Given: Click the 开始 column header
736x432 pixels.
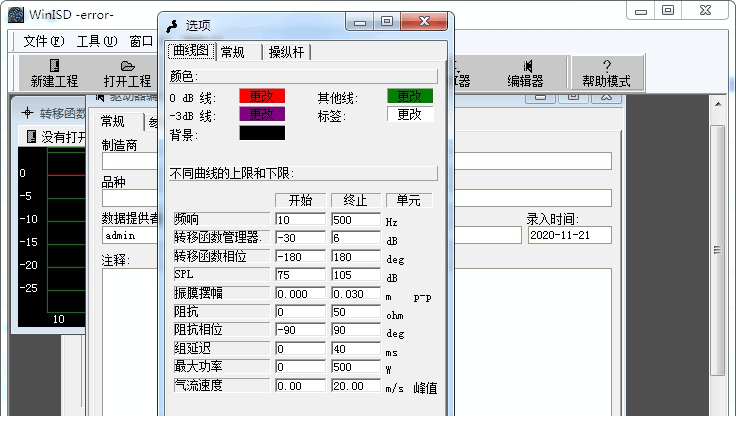Looking at the screenshot, I should (x=300, y=201).
